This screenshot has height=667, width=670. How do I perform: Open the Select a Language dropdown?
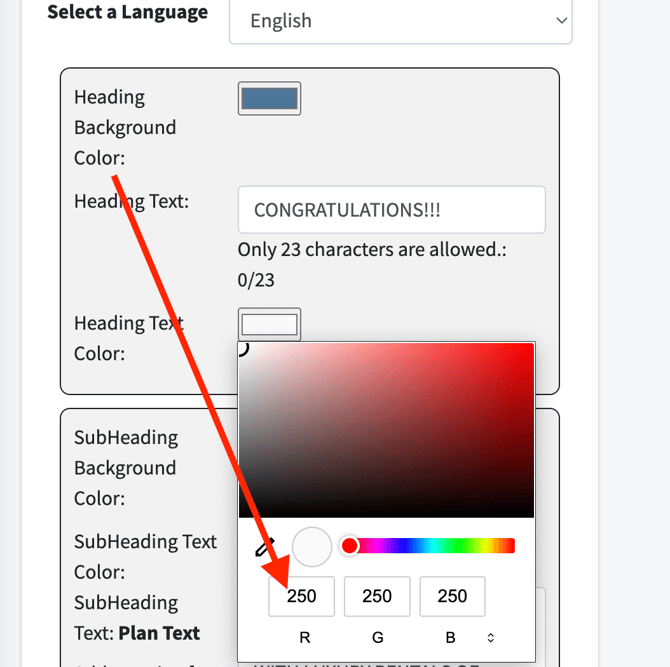[400, 21]
